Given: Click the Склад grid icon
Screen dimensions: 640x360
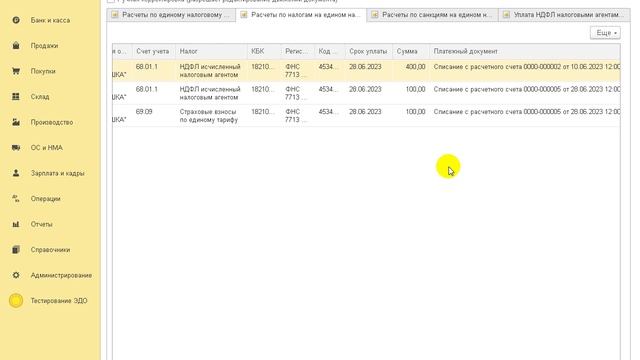Looking at the screenshot, I should click(x=16, y=96).
